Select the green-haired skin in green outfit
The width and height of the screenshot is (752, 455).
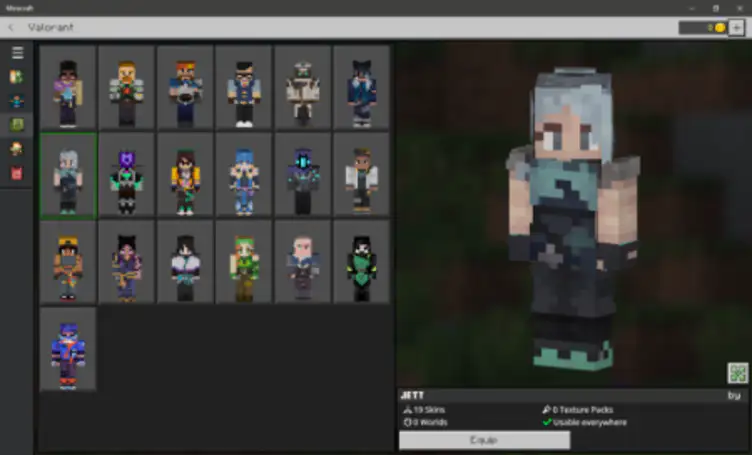pos(244,263)
